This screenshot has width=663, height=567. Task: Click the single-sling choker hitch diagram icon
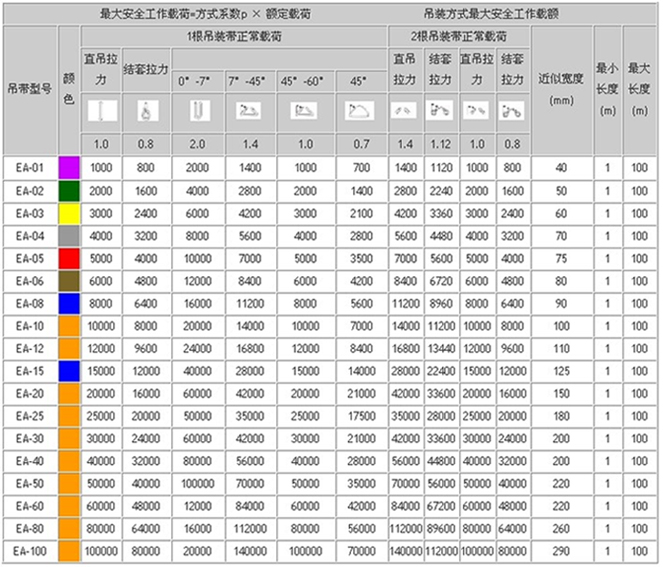coord(147,111)
